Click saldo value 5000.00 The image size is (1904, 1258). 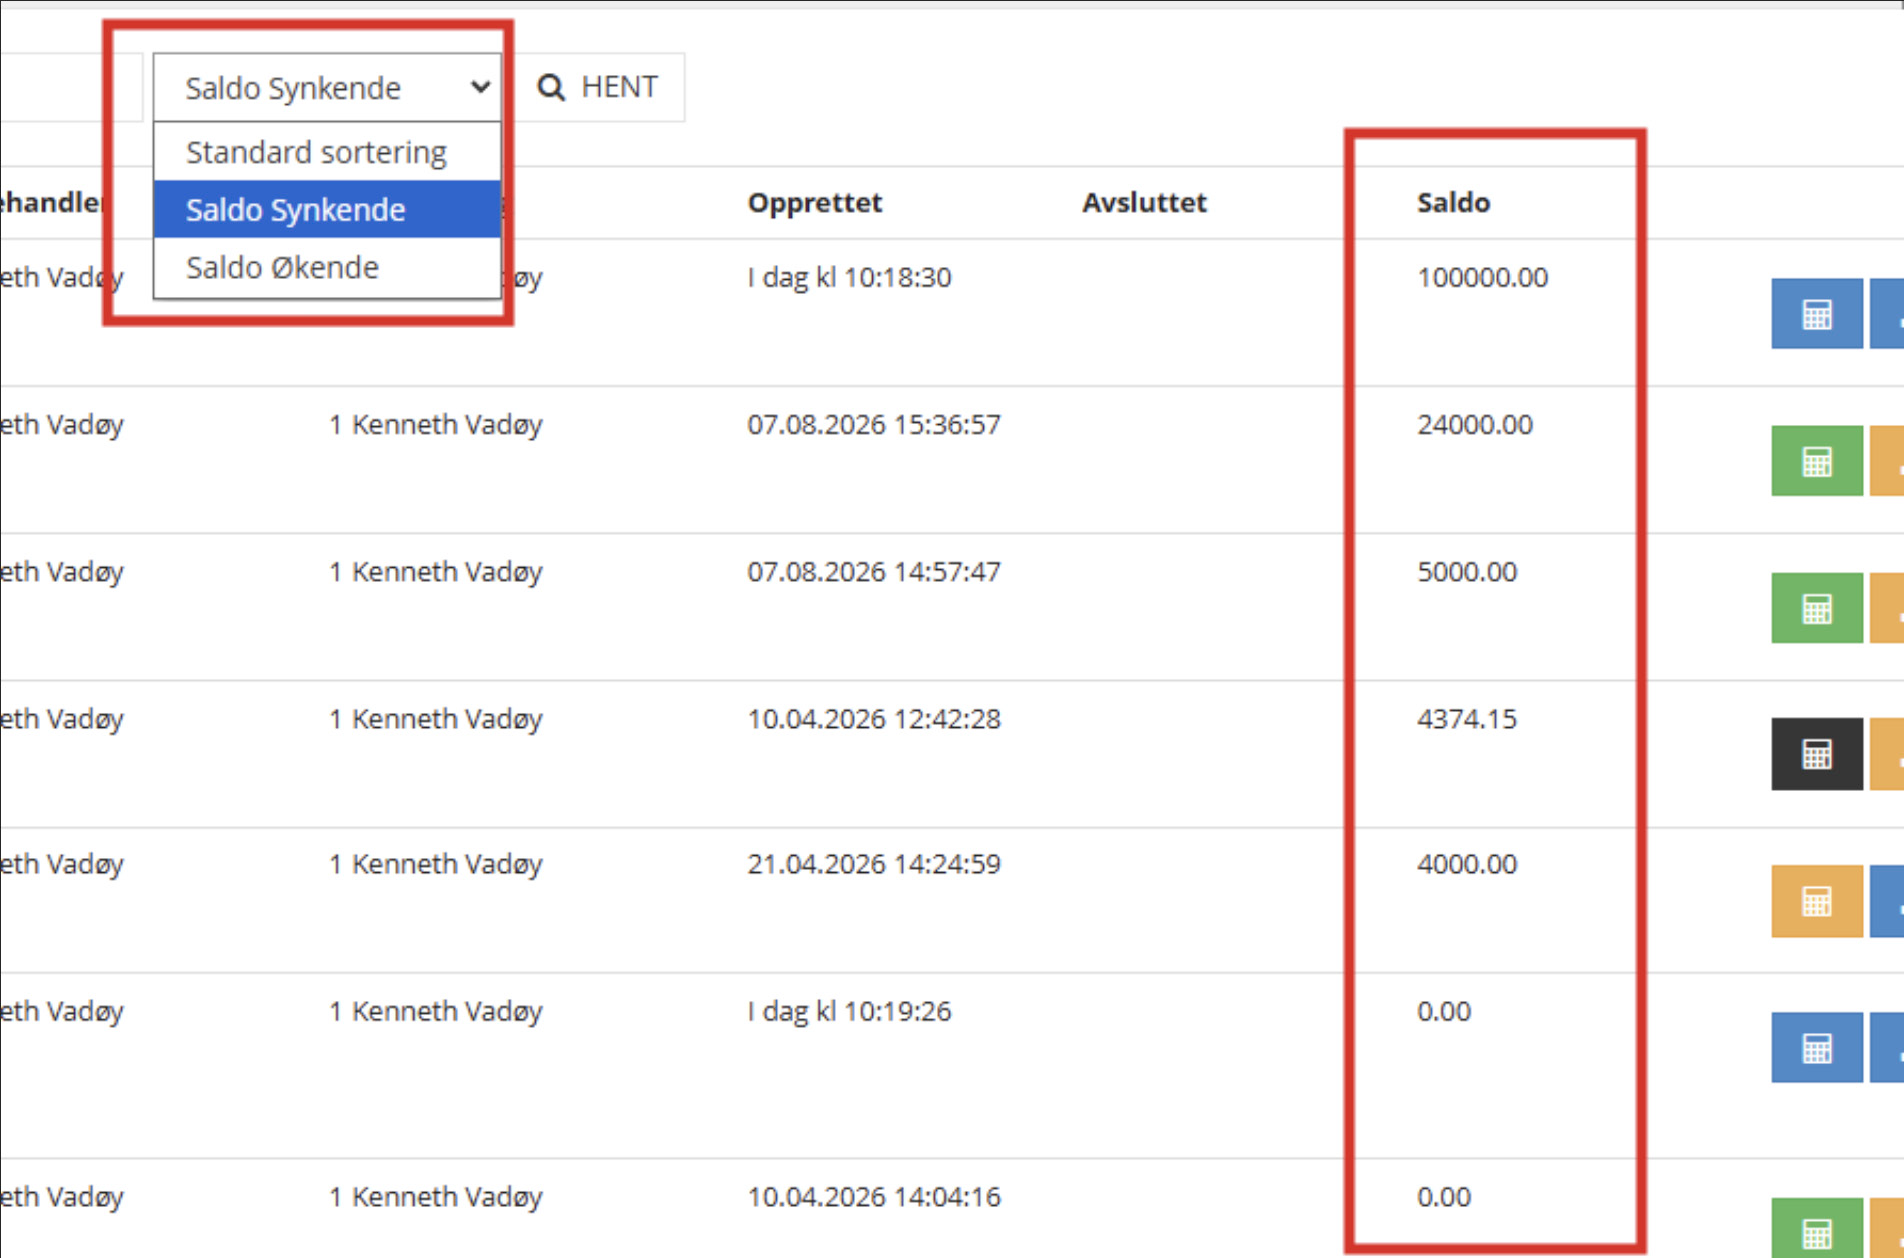point(1467,572)
